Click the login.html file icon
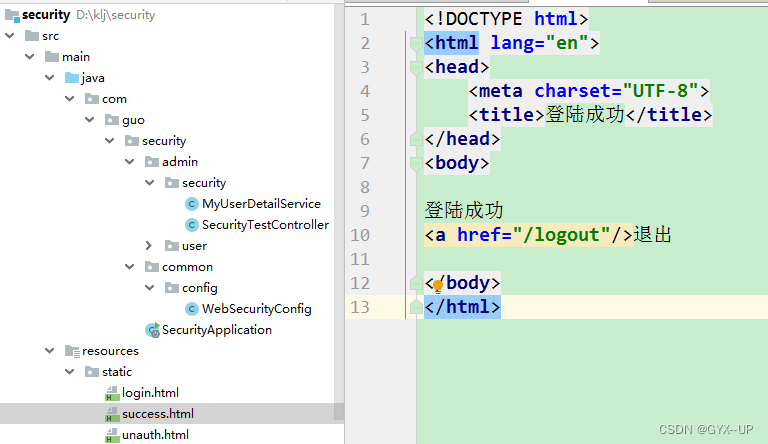 coord(112,393)
